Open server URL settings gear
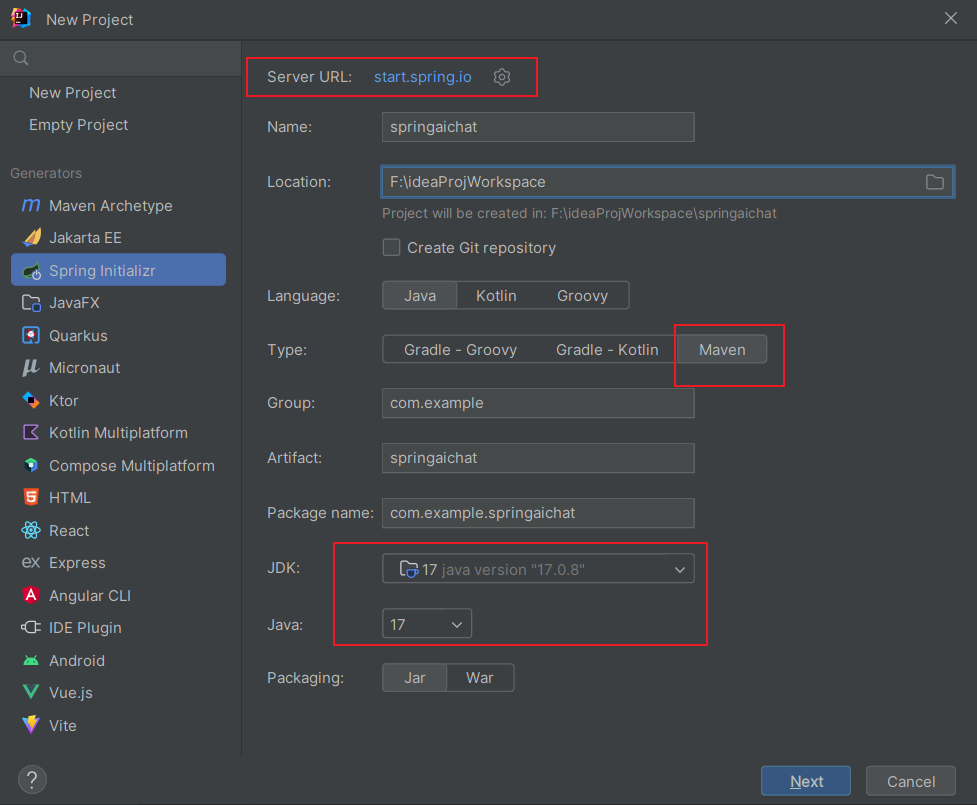977x805 pixels. (x=502, y=77)
